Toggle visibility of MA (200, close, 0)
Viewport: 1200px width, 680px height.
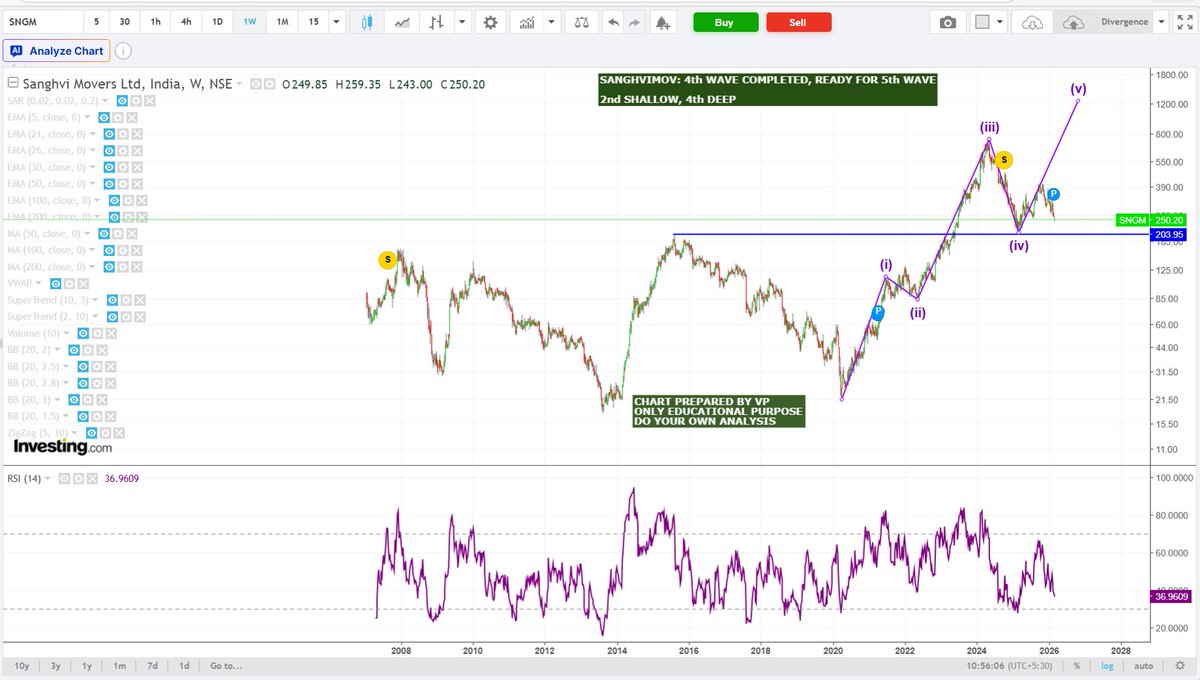[x=110, y=266]
